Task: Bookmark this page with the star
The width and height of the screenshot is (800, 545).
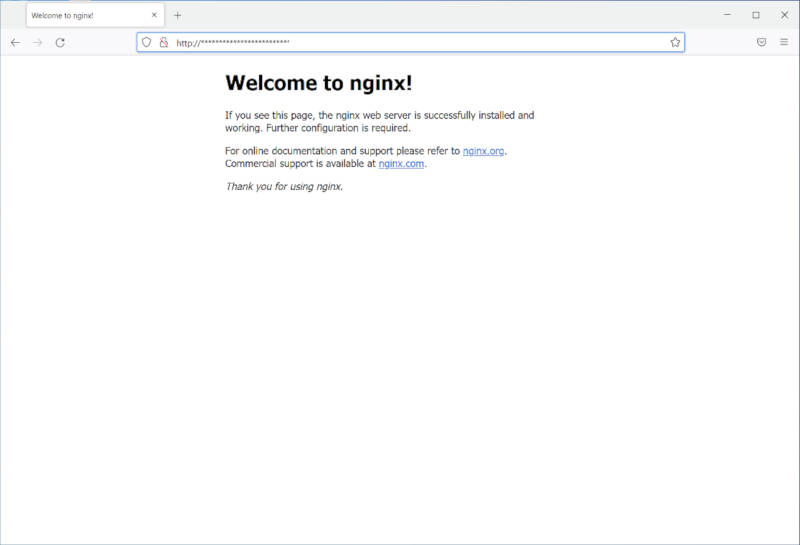Action: [x=675, y=42]
